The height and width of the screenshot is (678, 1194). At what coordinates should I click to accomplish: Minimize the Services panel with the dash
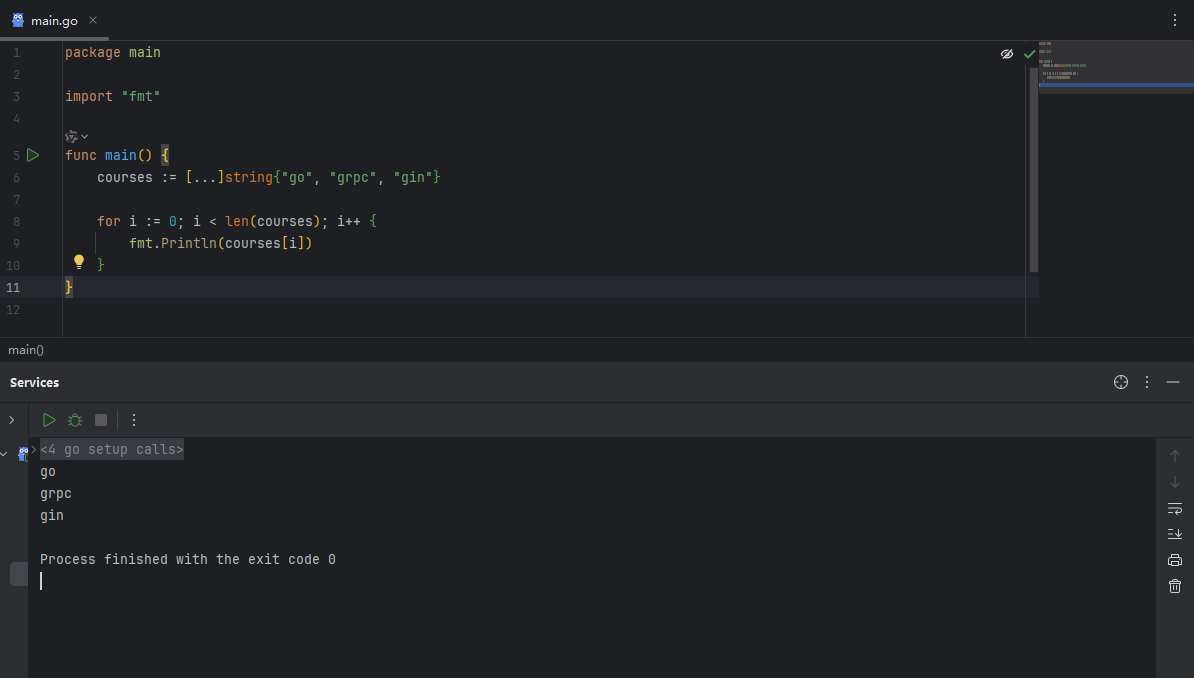coord(1173,382)
